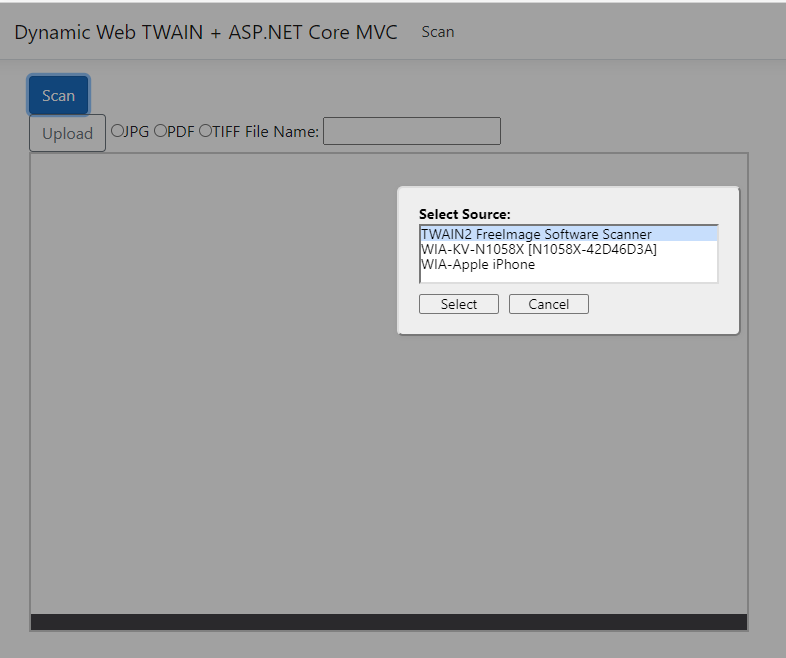This screenshot has width=786, height=658.
Task: Pick the TIFF radio option
Action: pyautogui.click(x=205, y=131)
